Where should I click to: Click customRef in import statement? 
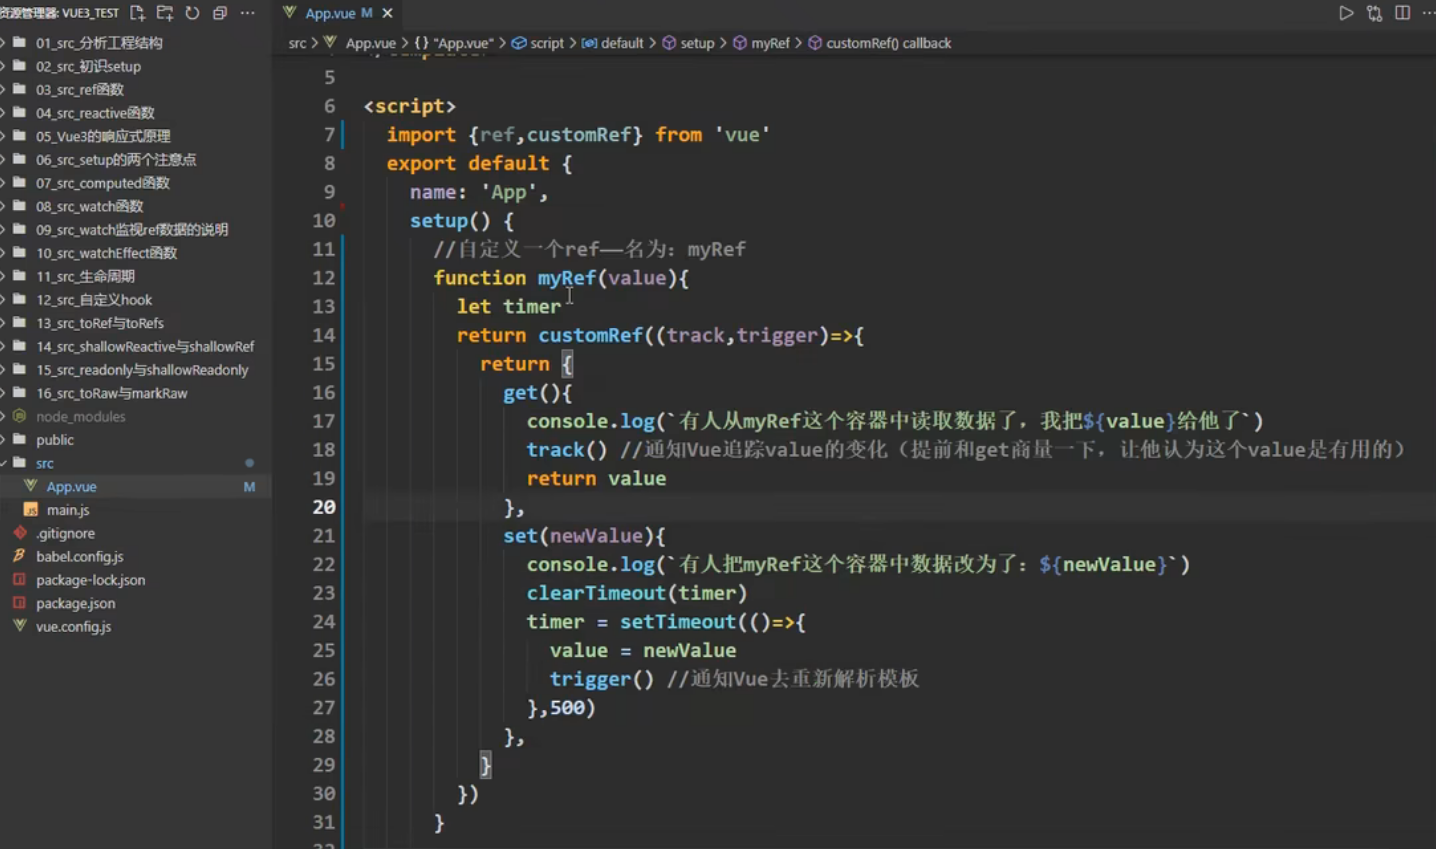pyautogui.click(x=579, y=135)
